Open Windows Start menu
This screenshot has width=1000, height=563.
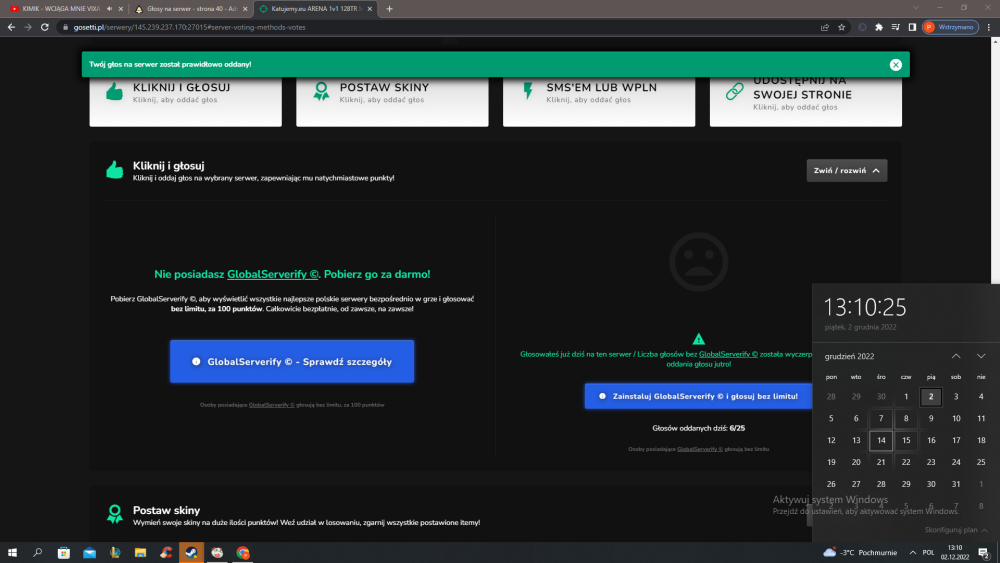tap(12, 553)
